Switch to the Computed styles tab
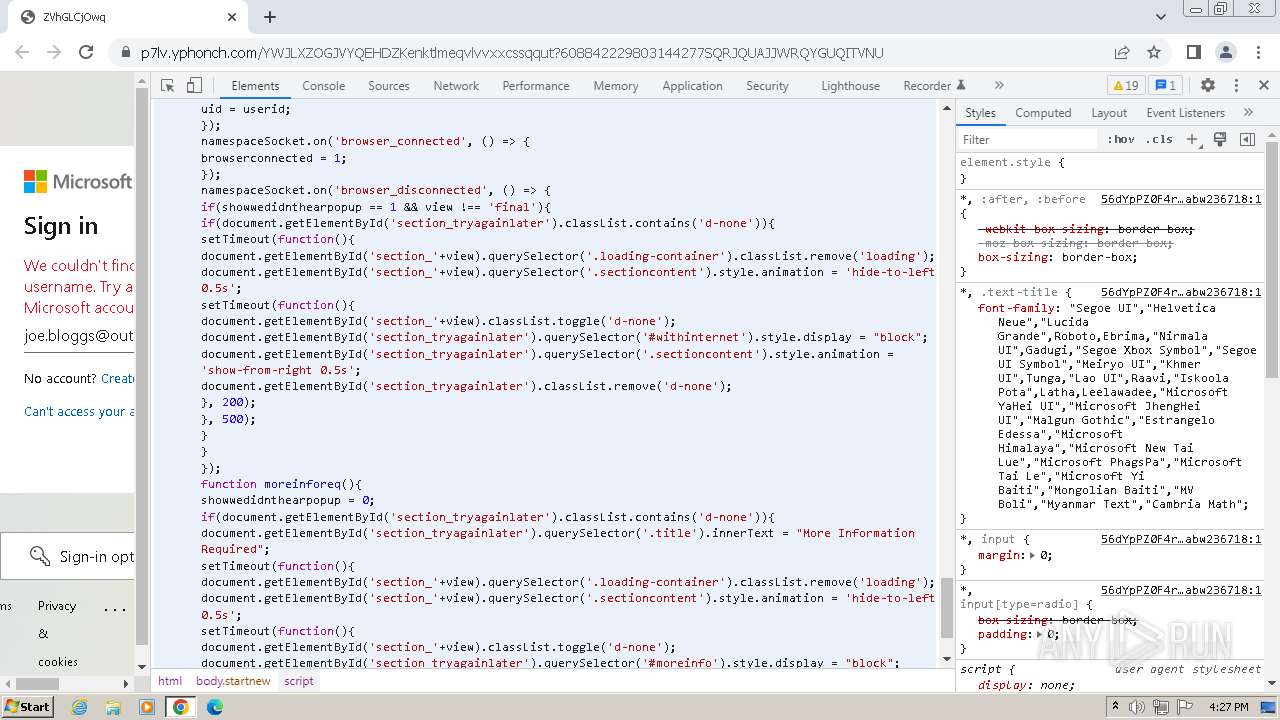This screenshot has width=1280, height=720. tap(1043, 113)
